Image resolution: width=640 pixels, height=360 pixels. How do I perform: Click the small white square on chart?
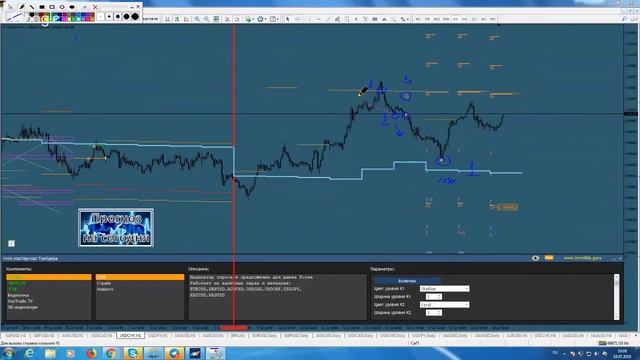(11, 243)
